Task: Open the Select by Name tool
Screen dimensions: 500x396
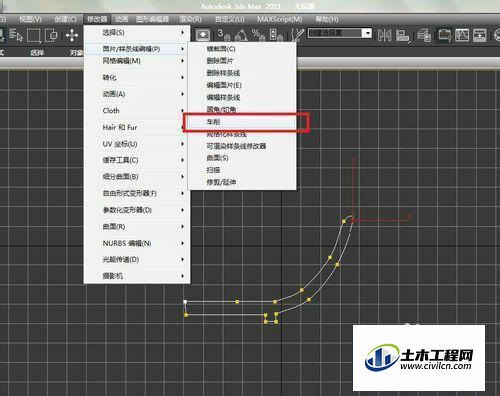Action: [x=16, y=35]
